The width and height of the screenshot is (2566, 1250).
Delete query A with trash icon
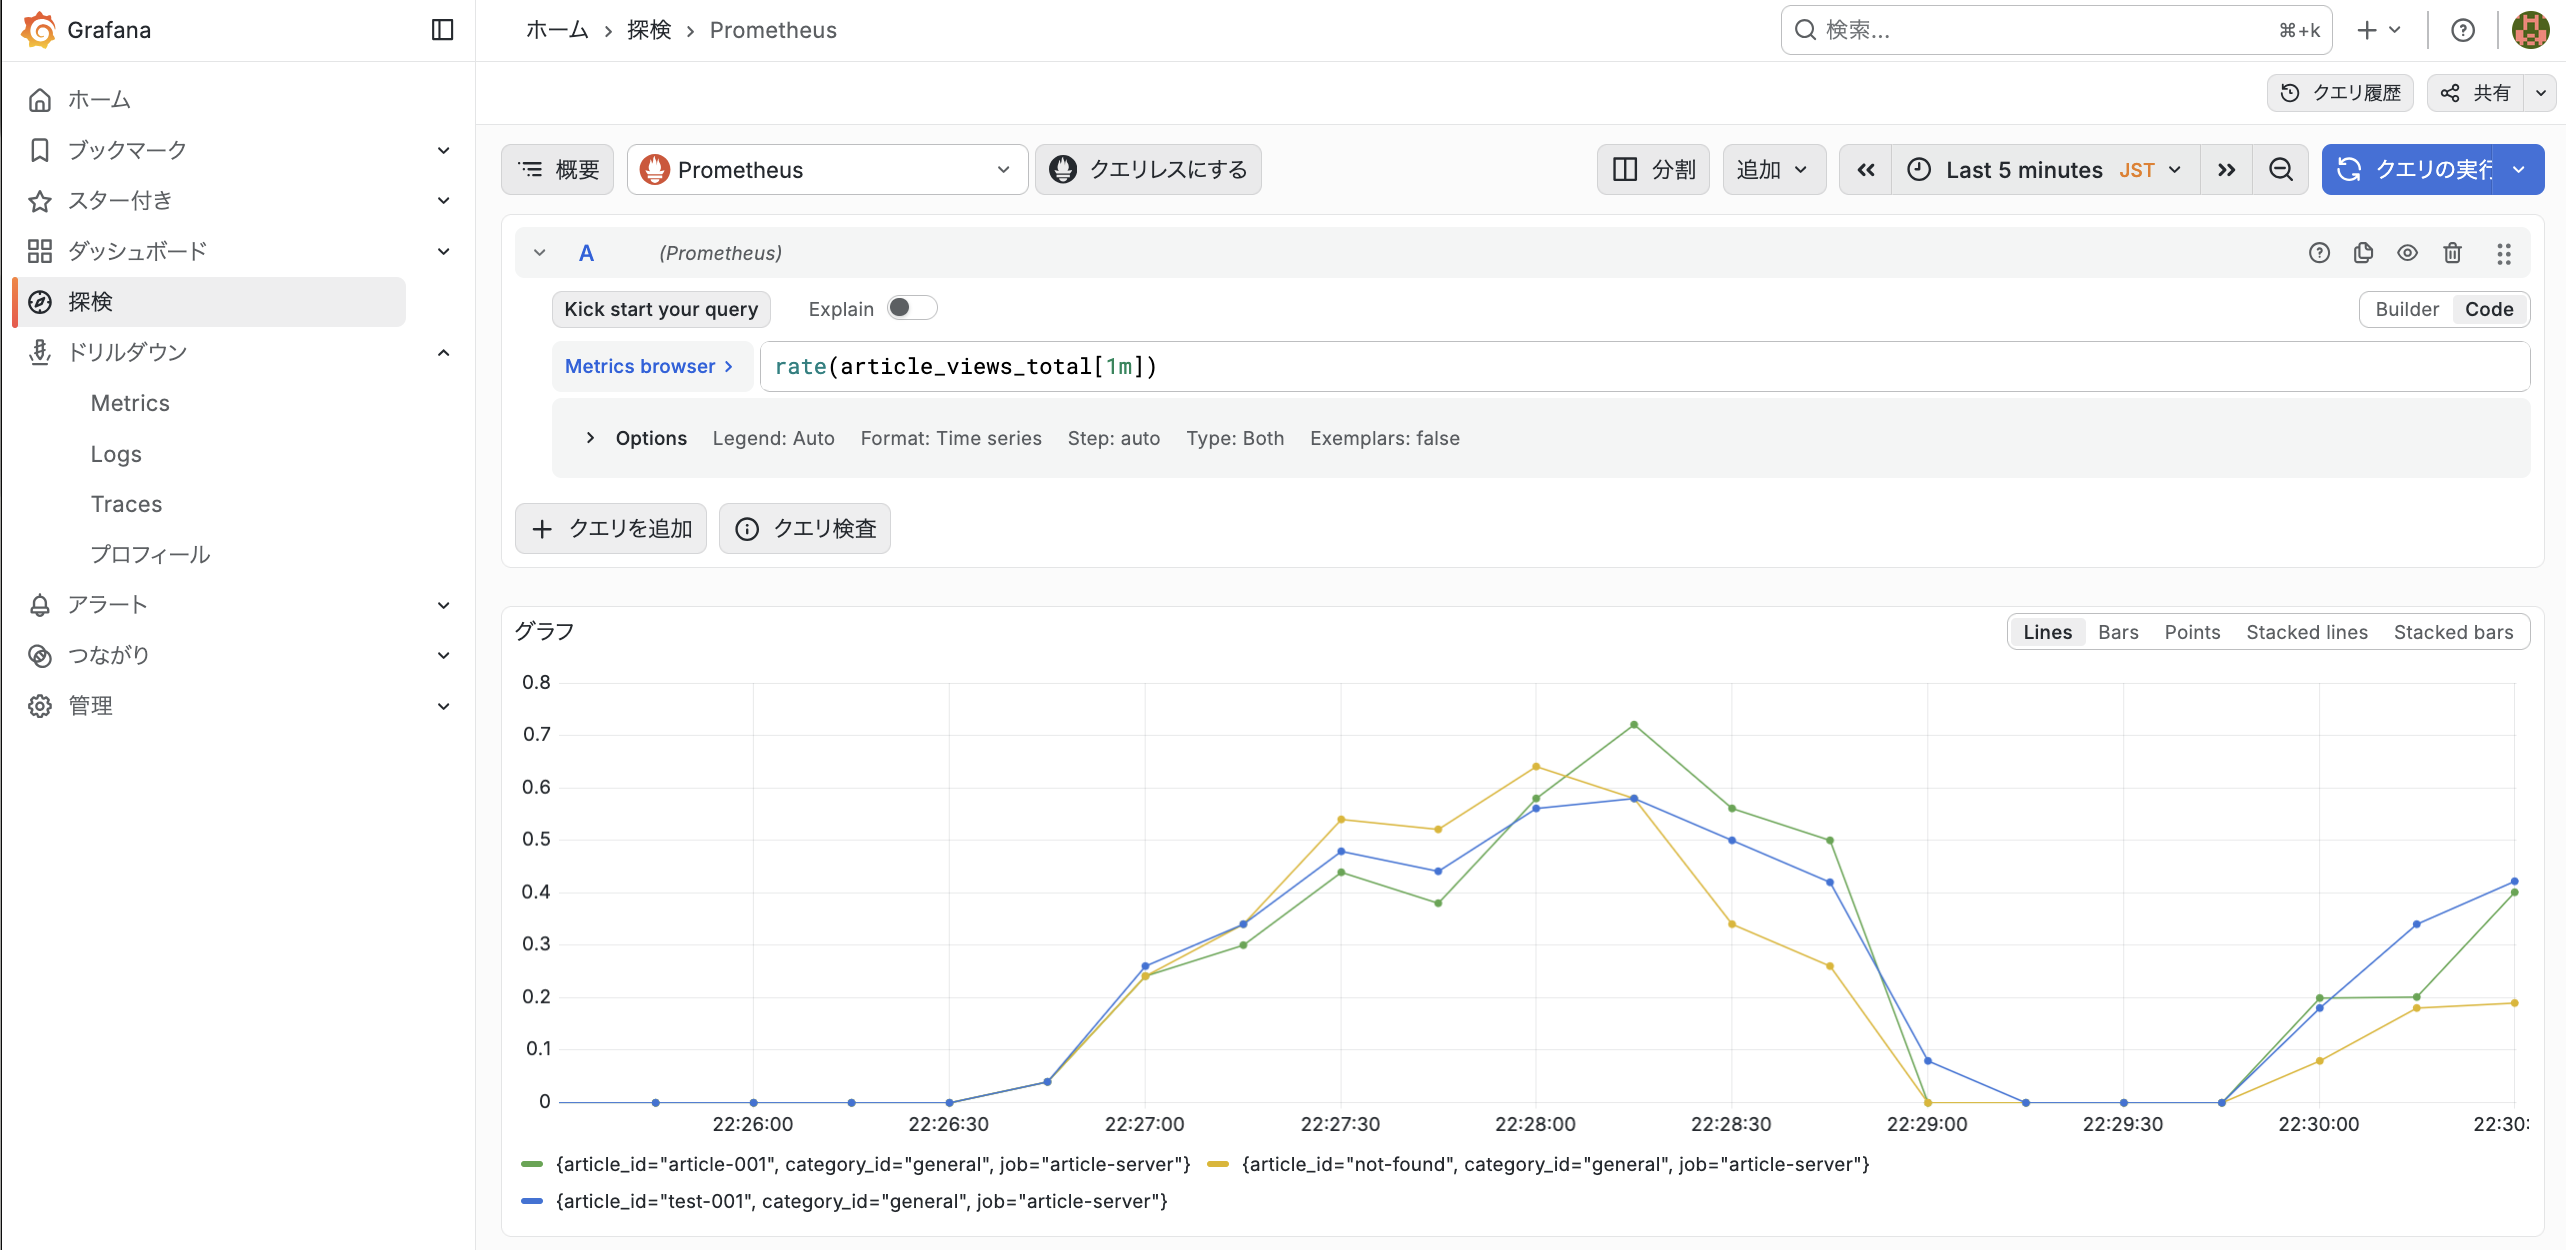[x=2452, y=253]
